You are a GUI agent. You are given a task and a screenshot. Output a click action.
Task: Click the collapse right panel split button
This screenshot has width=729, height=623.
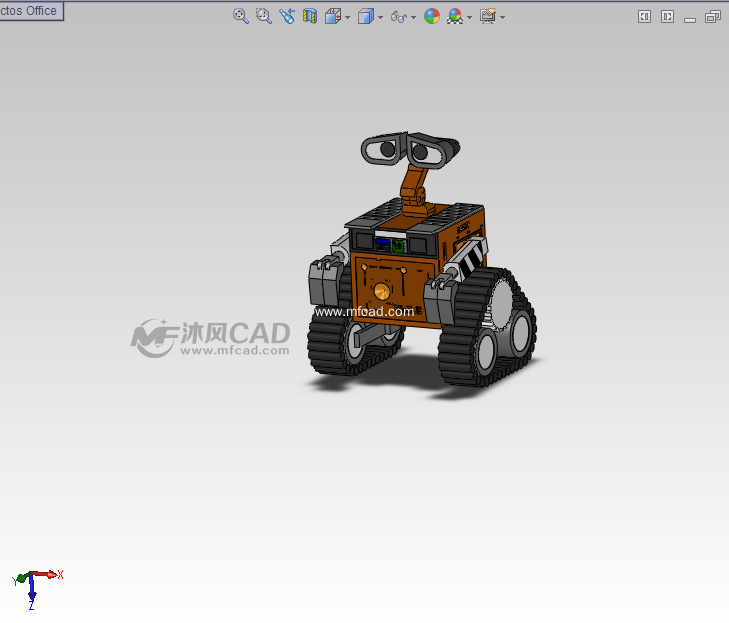[668, 17]
